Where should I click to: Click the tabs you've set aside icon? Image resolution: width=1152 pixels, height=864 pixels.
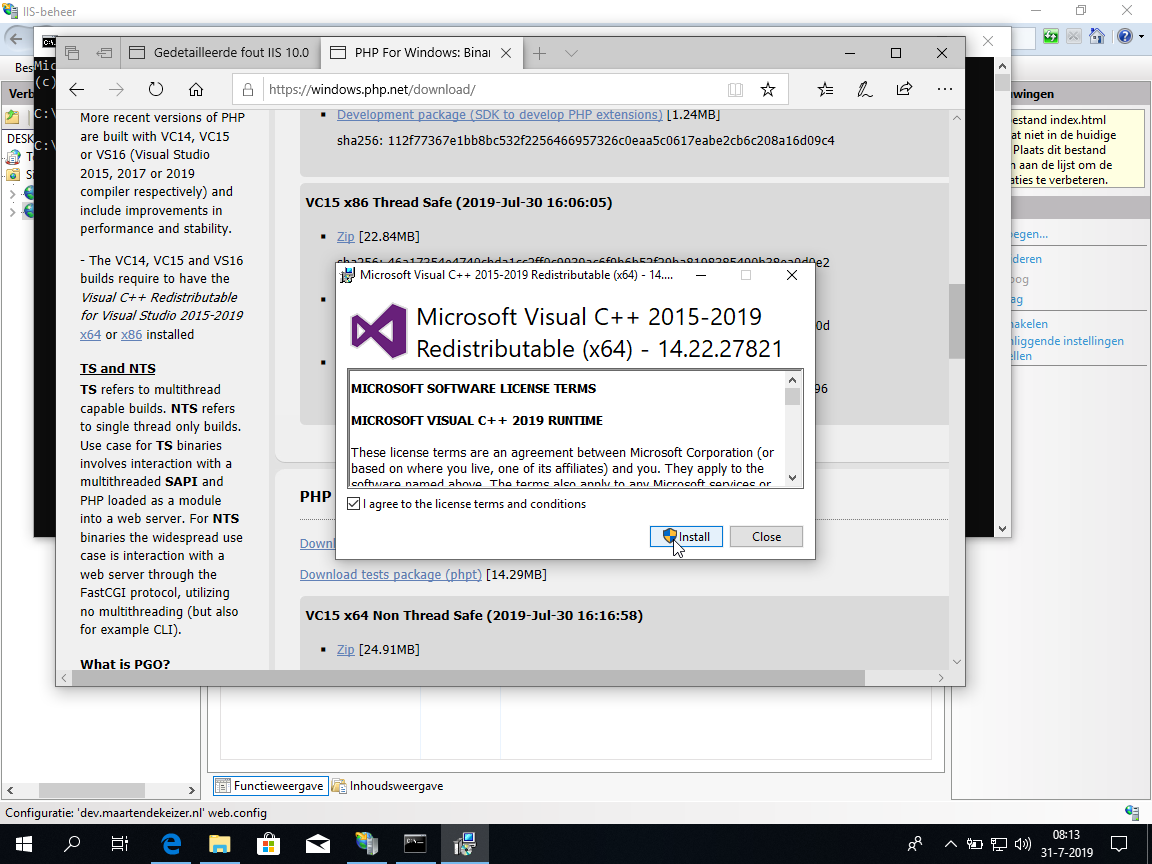[72, 53]
